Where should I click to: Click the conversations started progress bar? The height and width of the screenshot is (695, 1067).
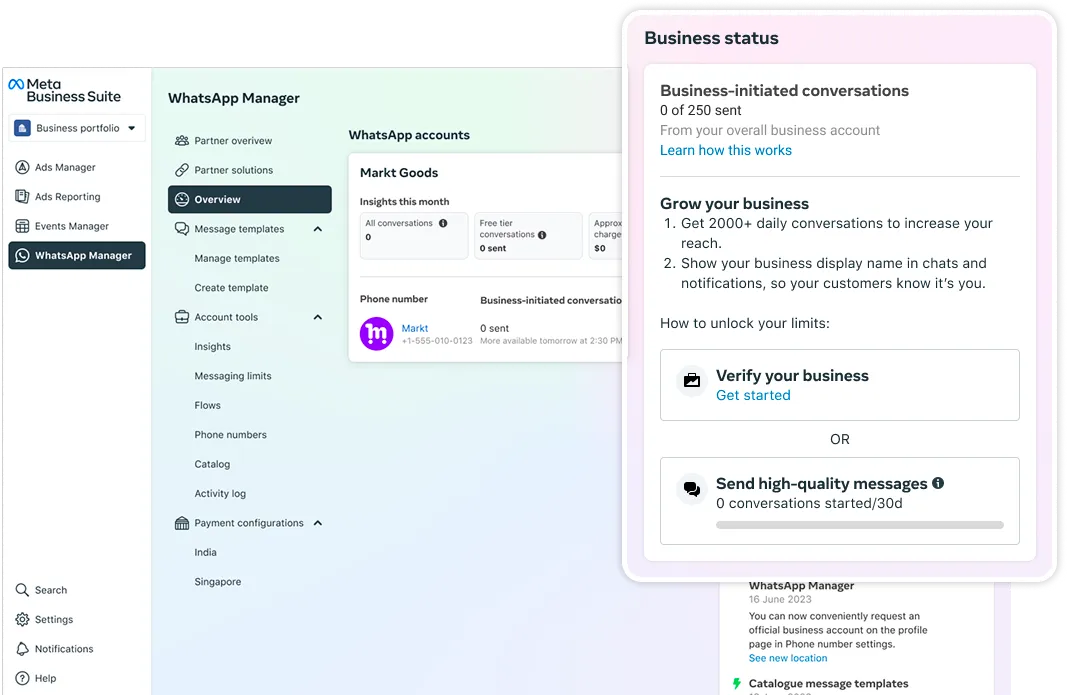[x=859, y=524]
